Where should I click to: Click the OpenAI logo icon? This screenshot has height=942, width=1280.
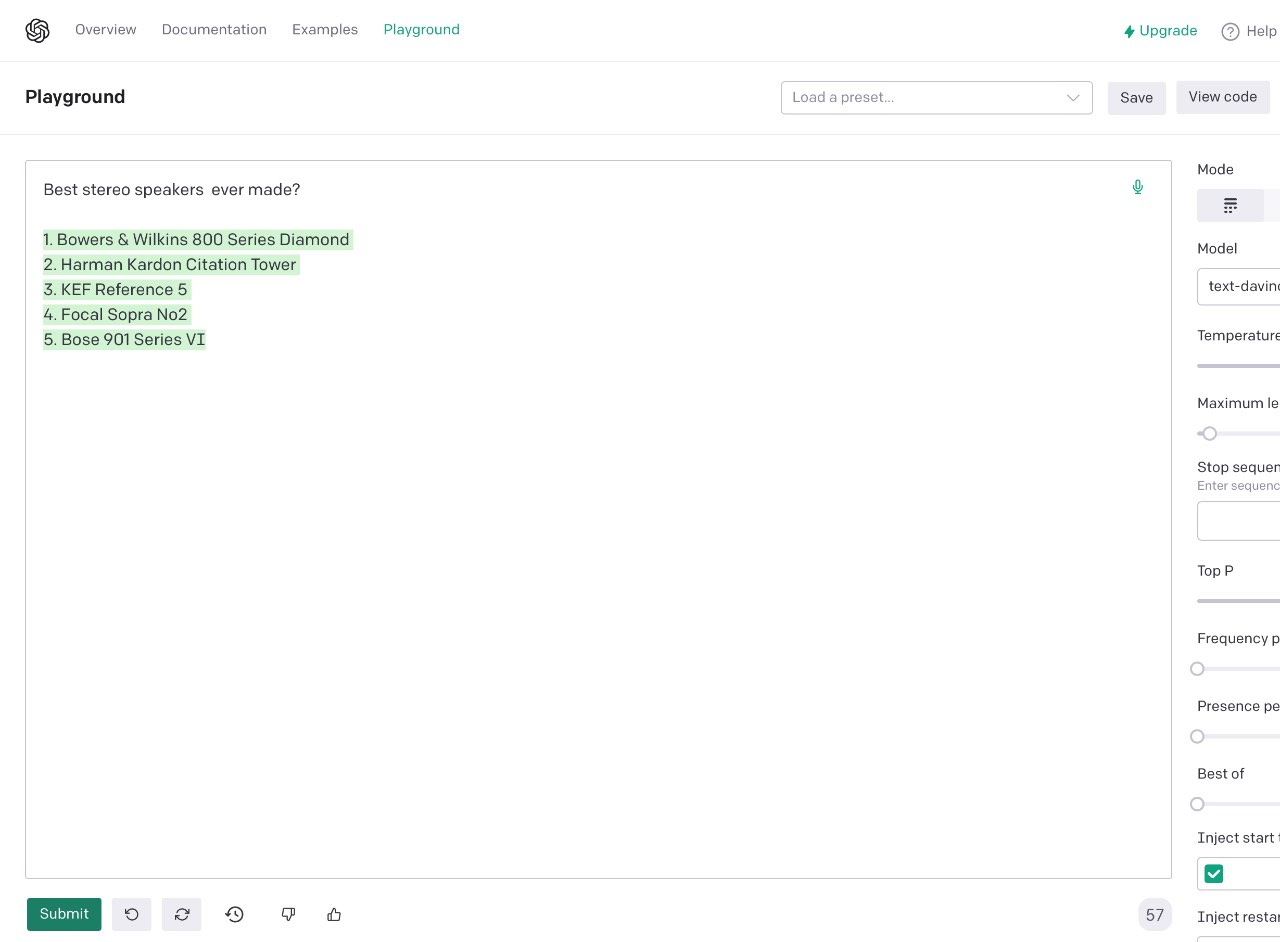(38, 31)
